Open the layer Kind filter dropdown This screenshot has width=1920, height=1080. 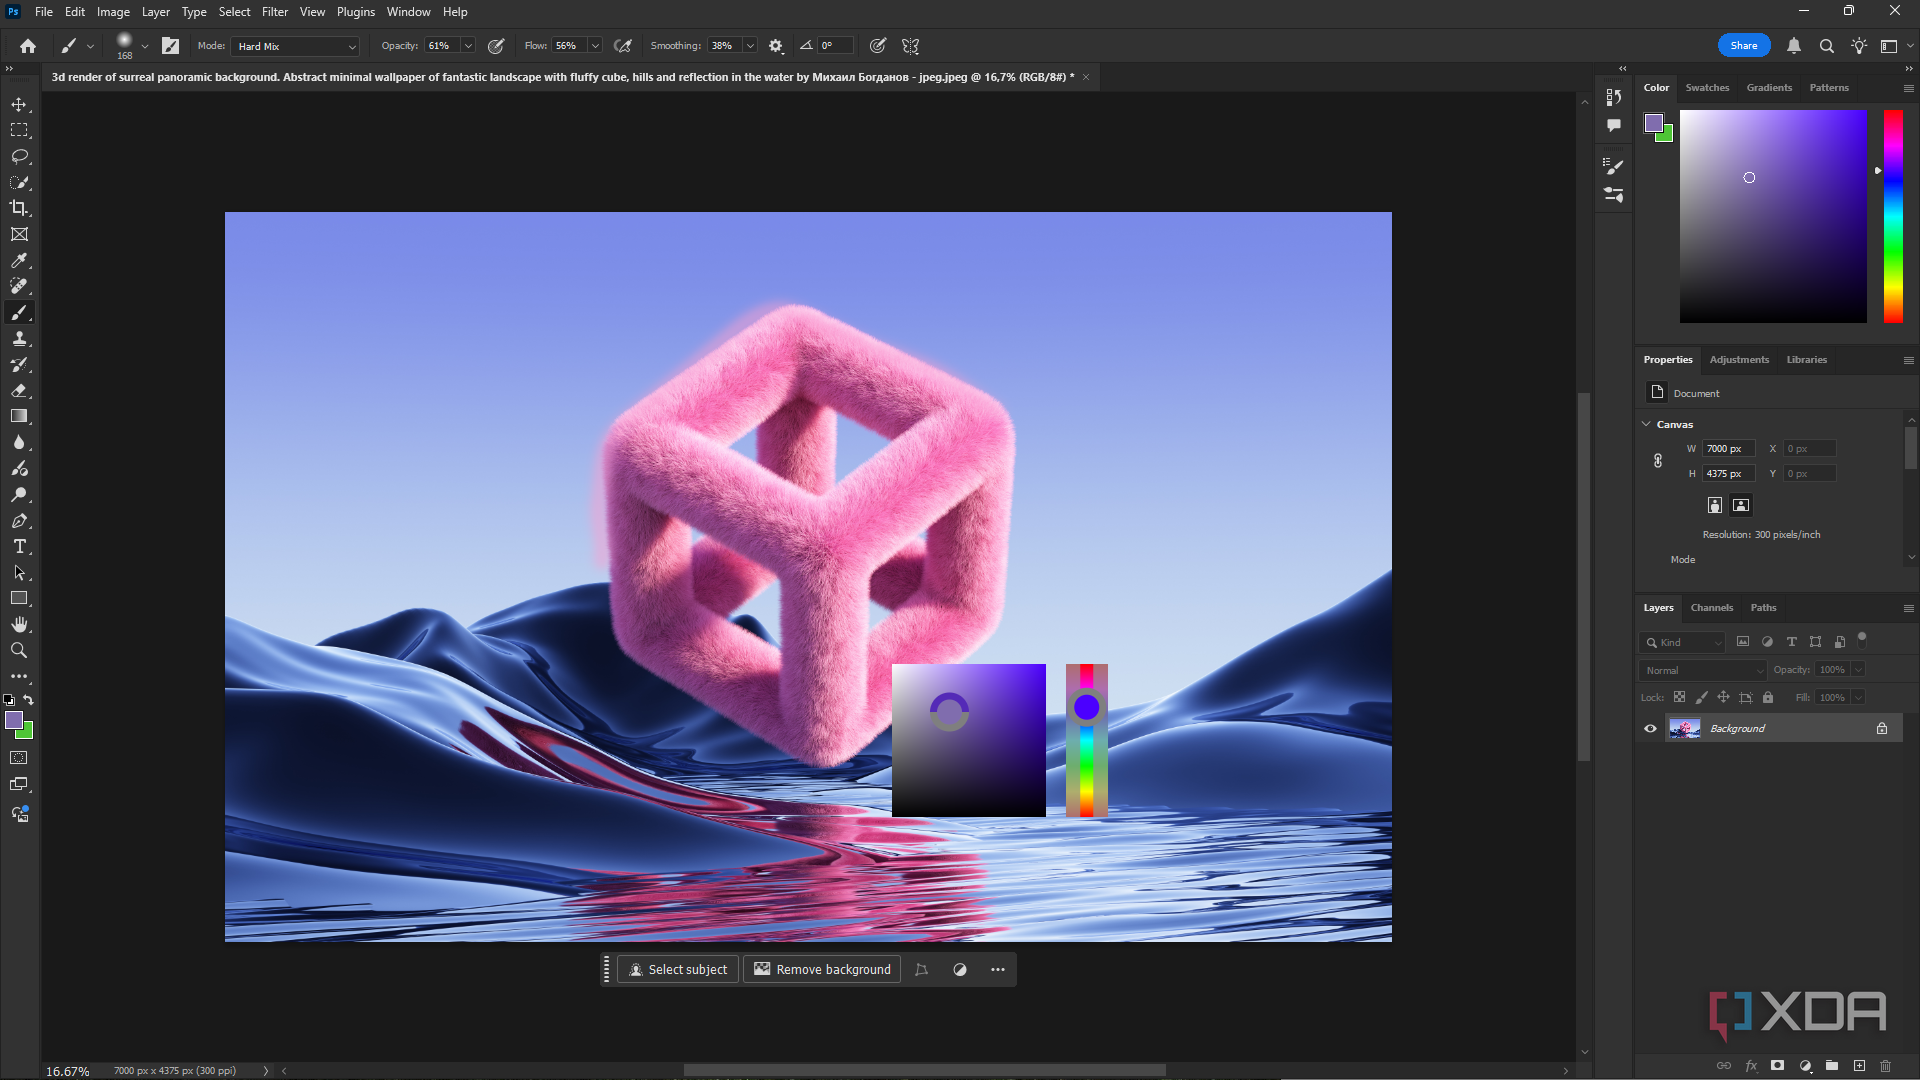click(1683, 643)
